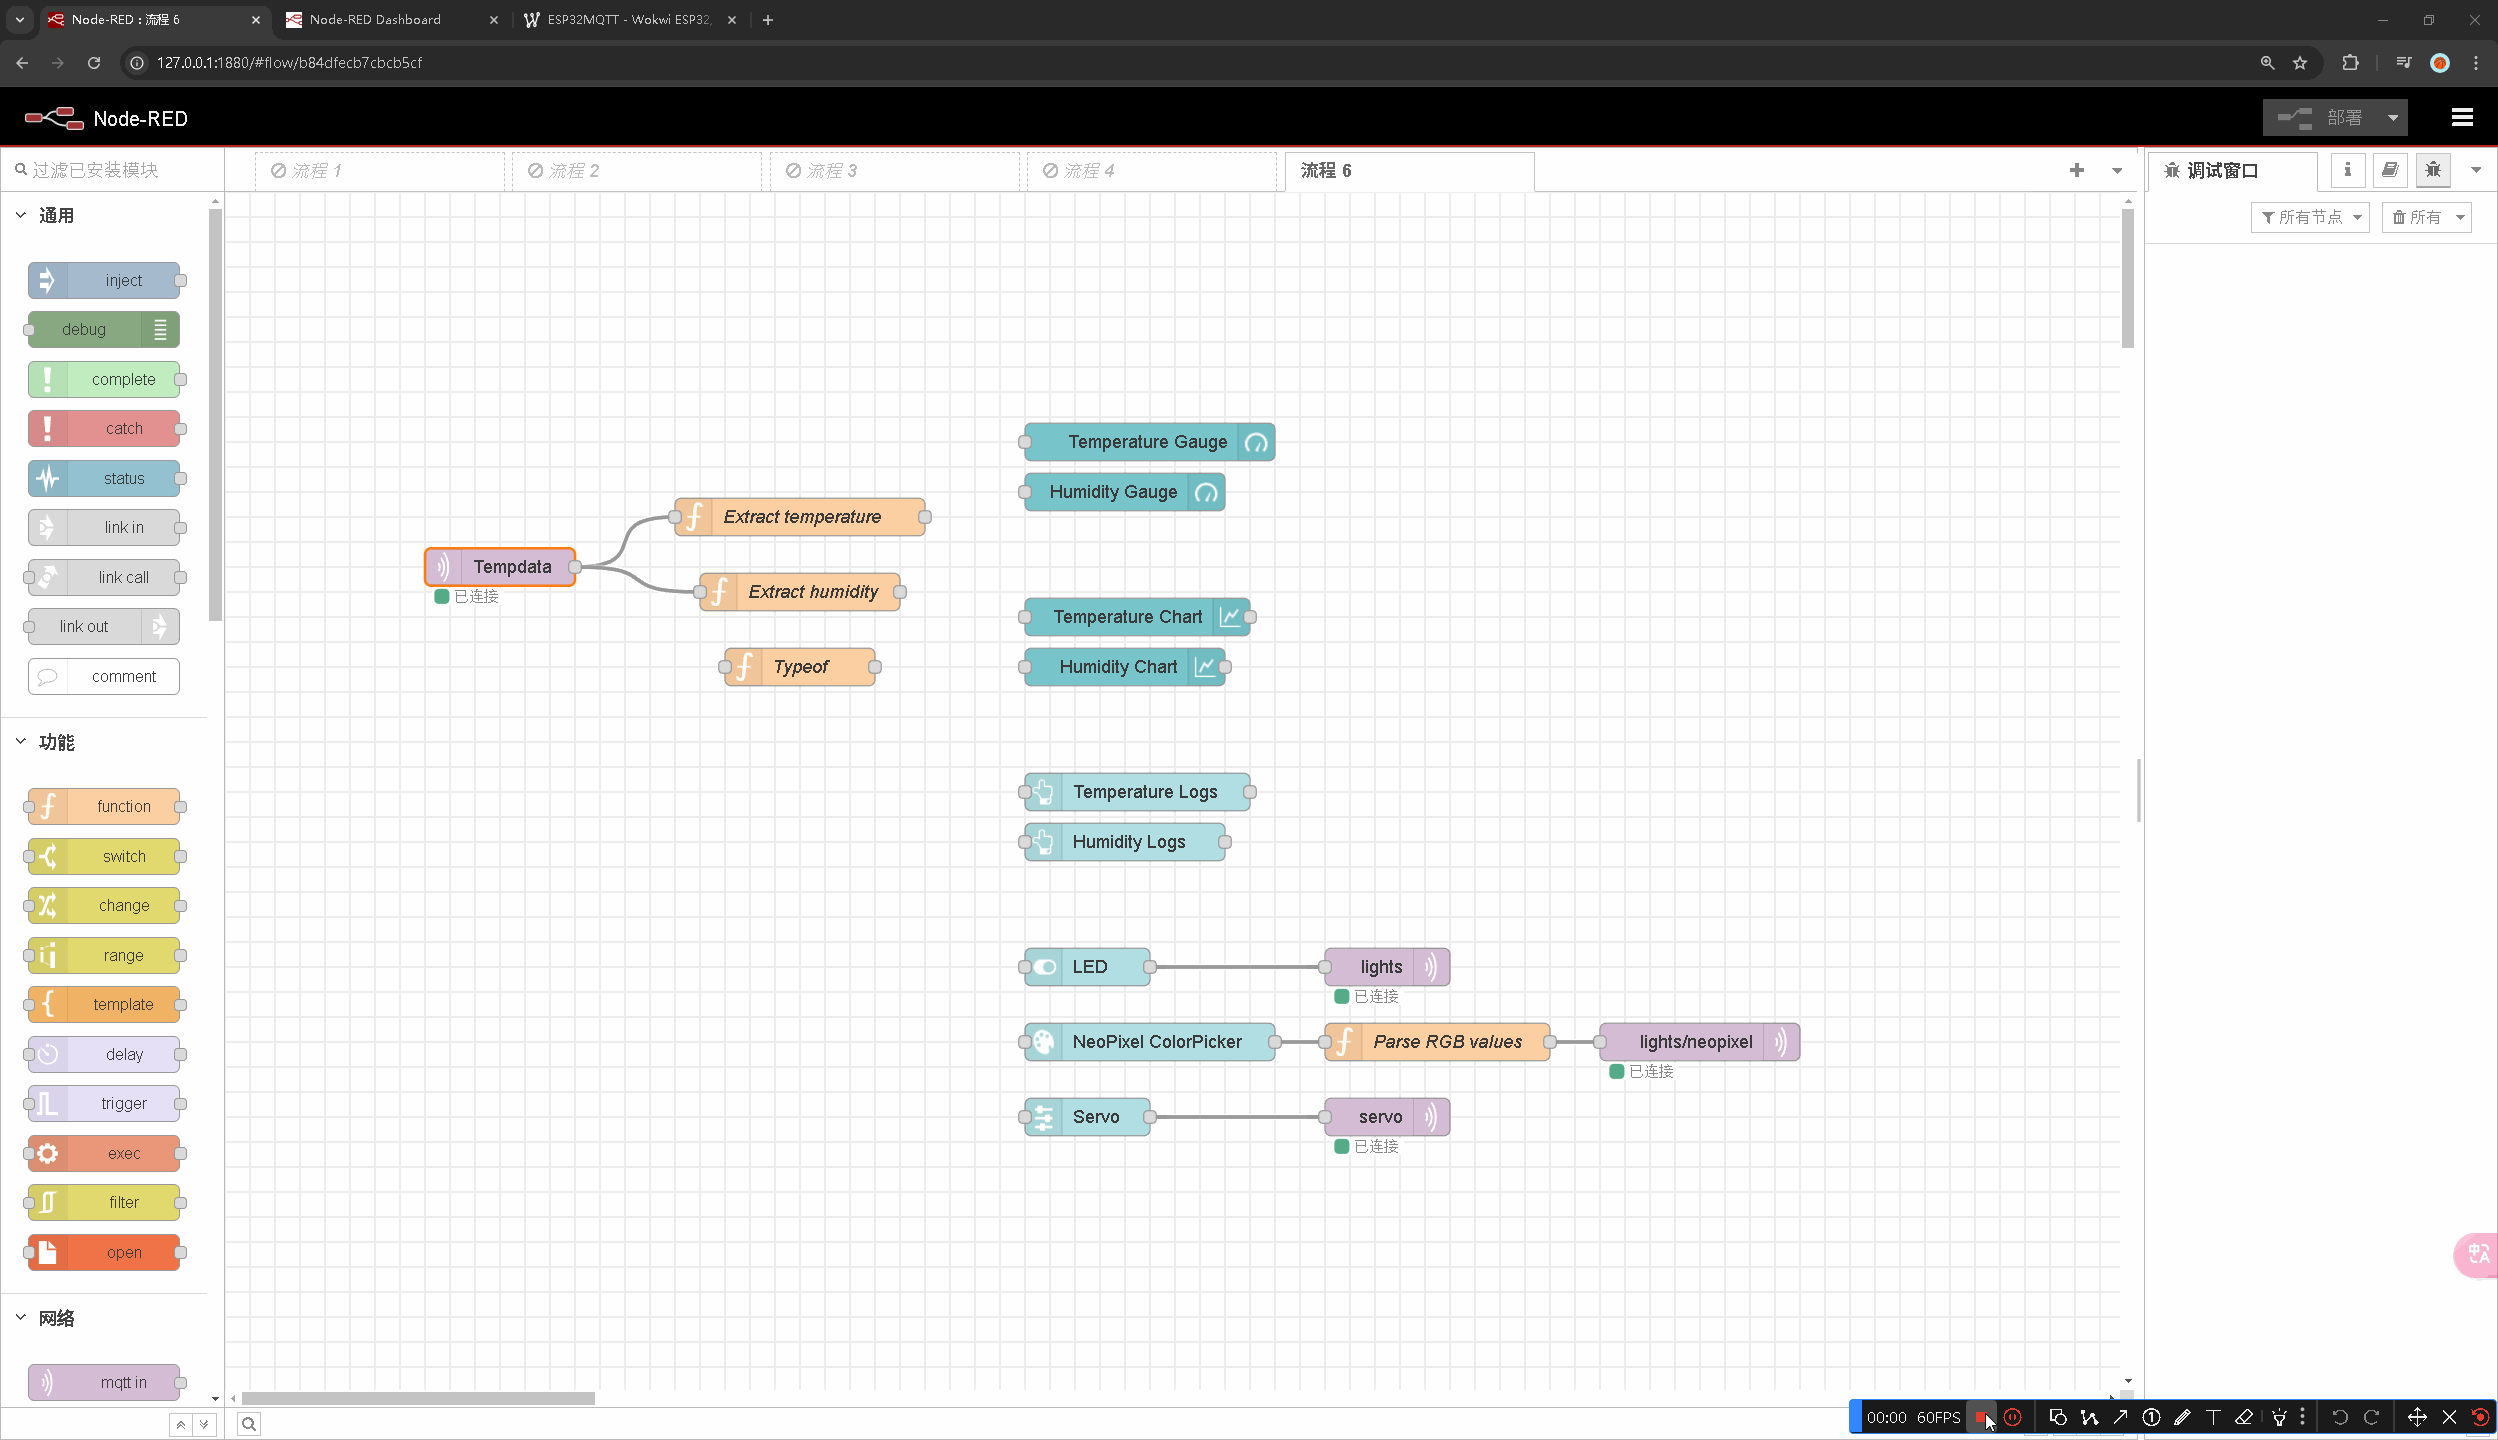Click the 部署 deploy button
The height and width of the screenshot is (1440, 2498).
click(2322, 118)
